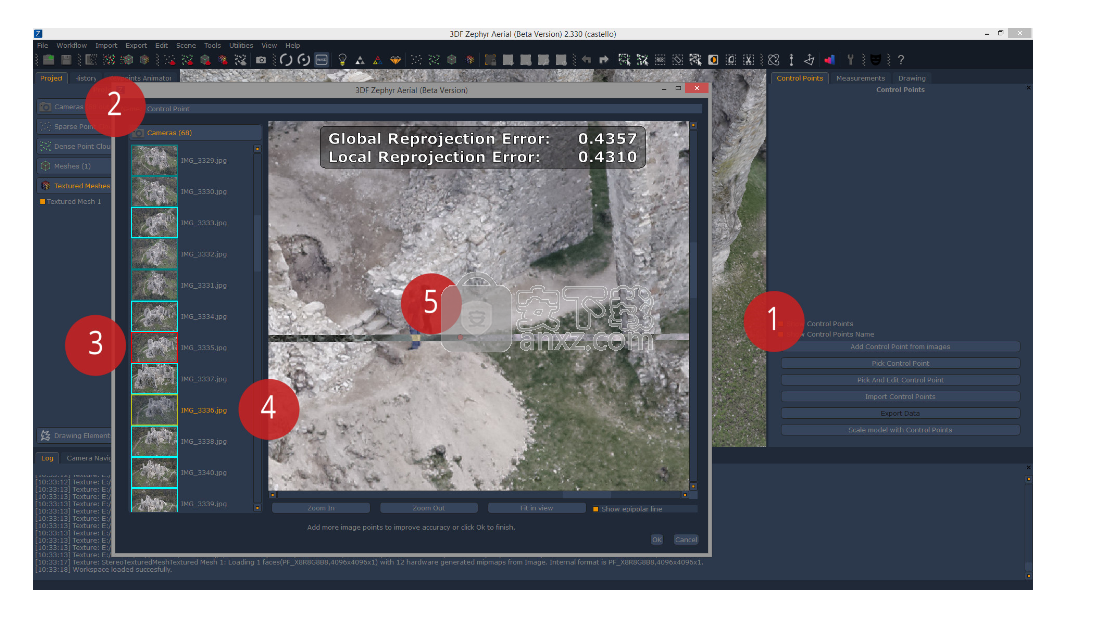Click the hand-pick points toolbar icon
This screenshot has height=627, width=1098.
tap(240, 60)
